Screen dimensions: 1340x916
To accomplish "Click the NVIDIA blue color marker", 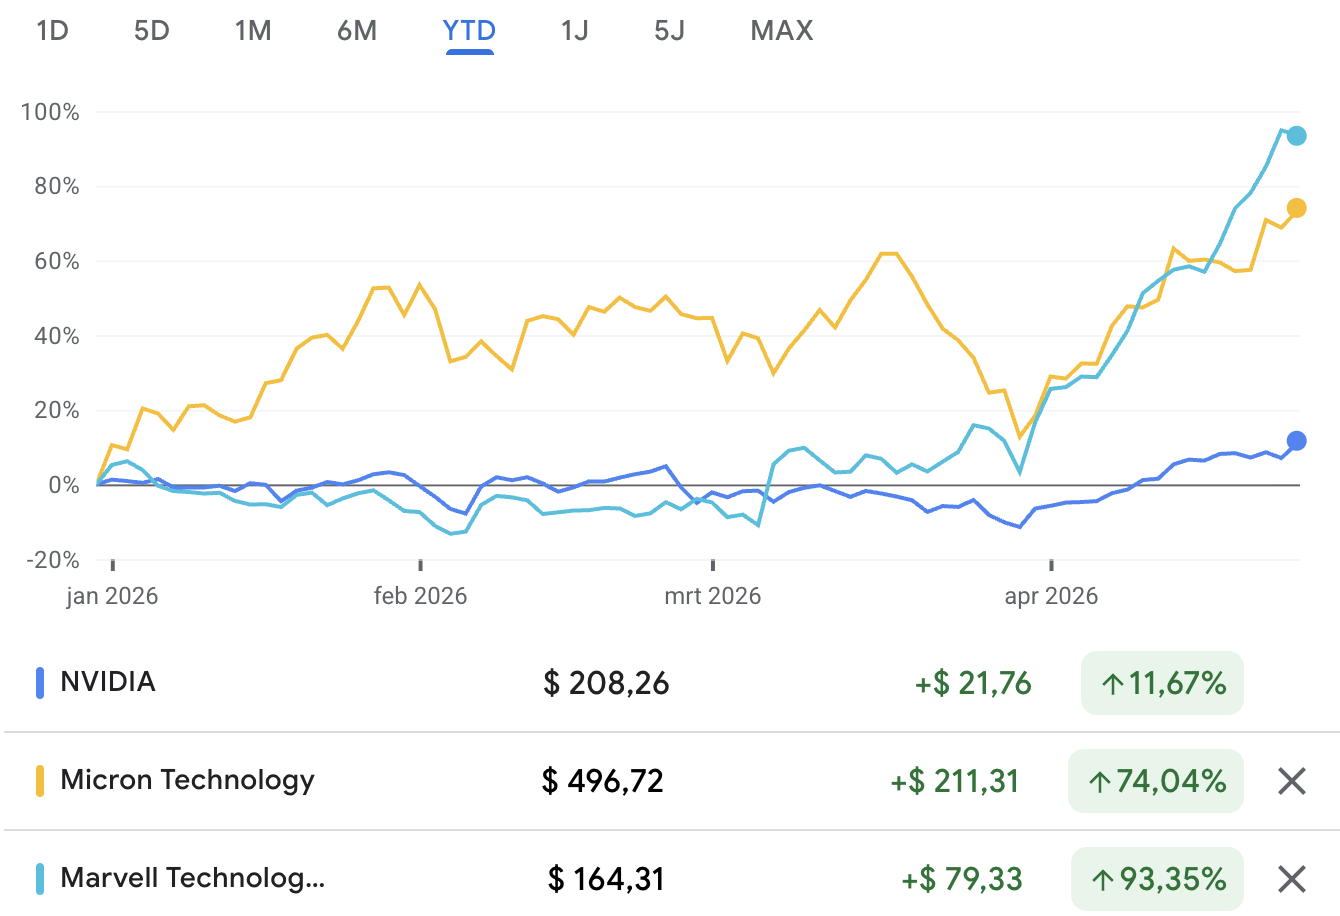I will 40,683.
